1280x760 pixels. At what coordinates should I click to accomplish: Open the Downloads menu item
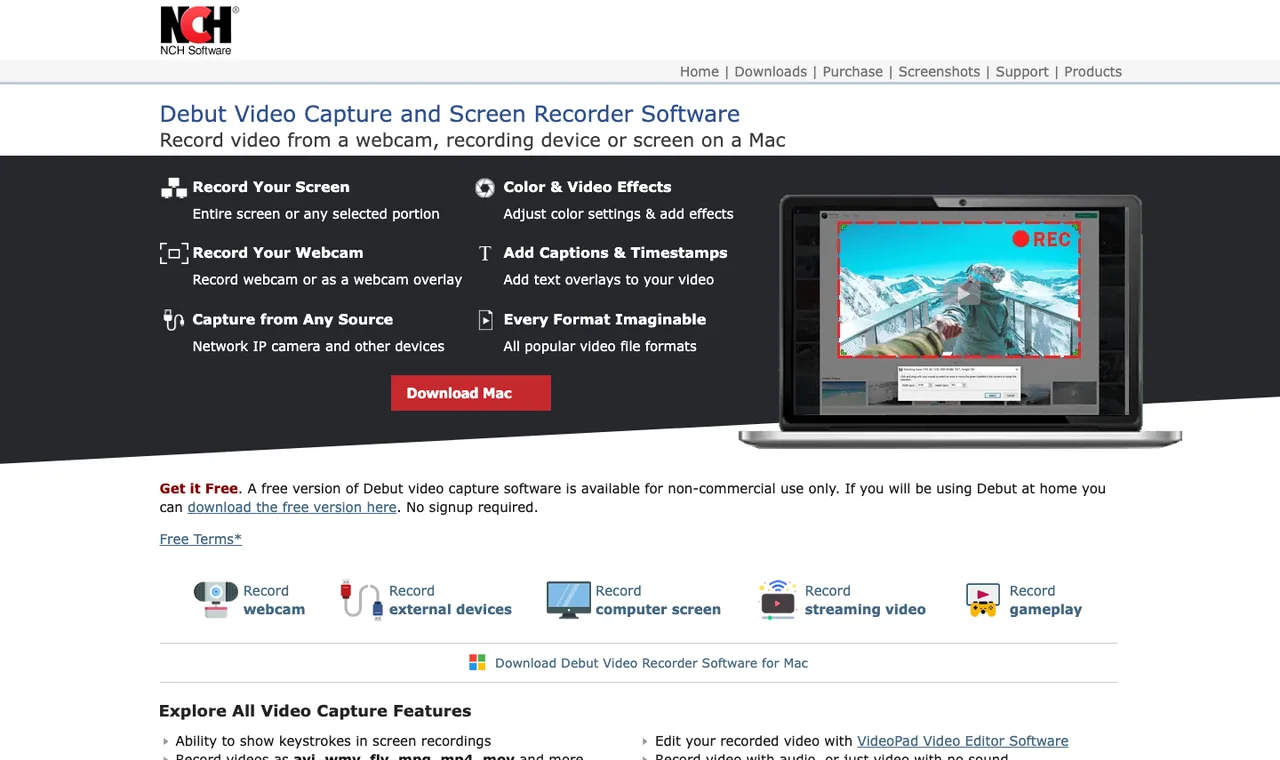pos(770,72)
